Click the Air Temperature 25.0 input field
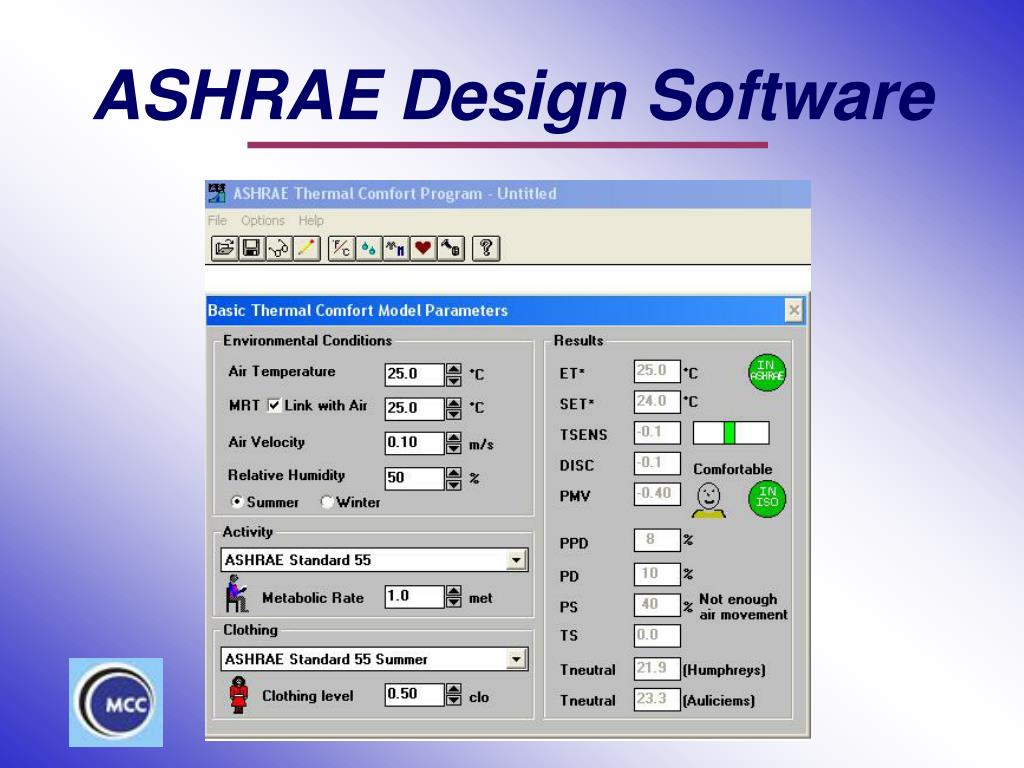Viewport: 1024px width, 768px height. (414, 374)
